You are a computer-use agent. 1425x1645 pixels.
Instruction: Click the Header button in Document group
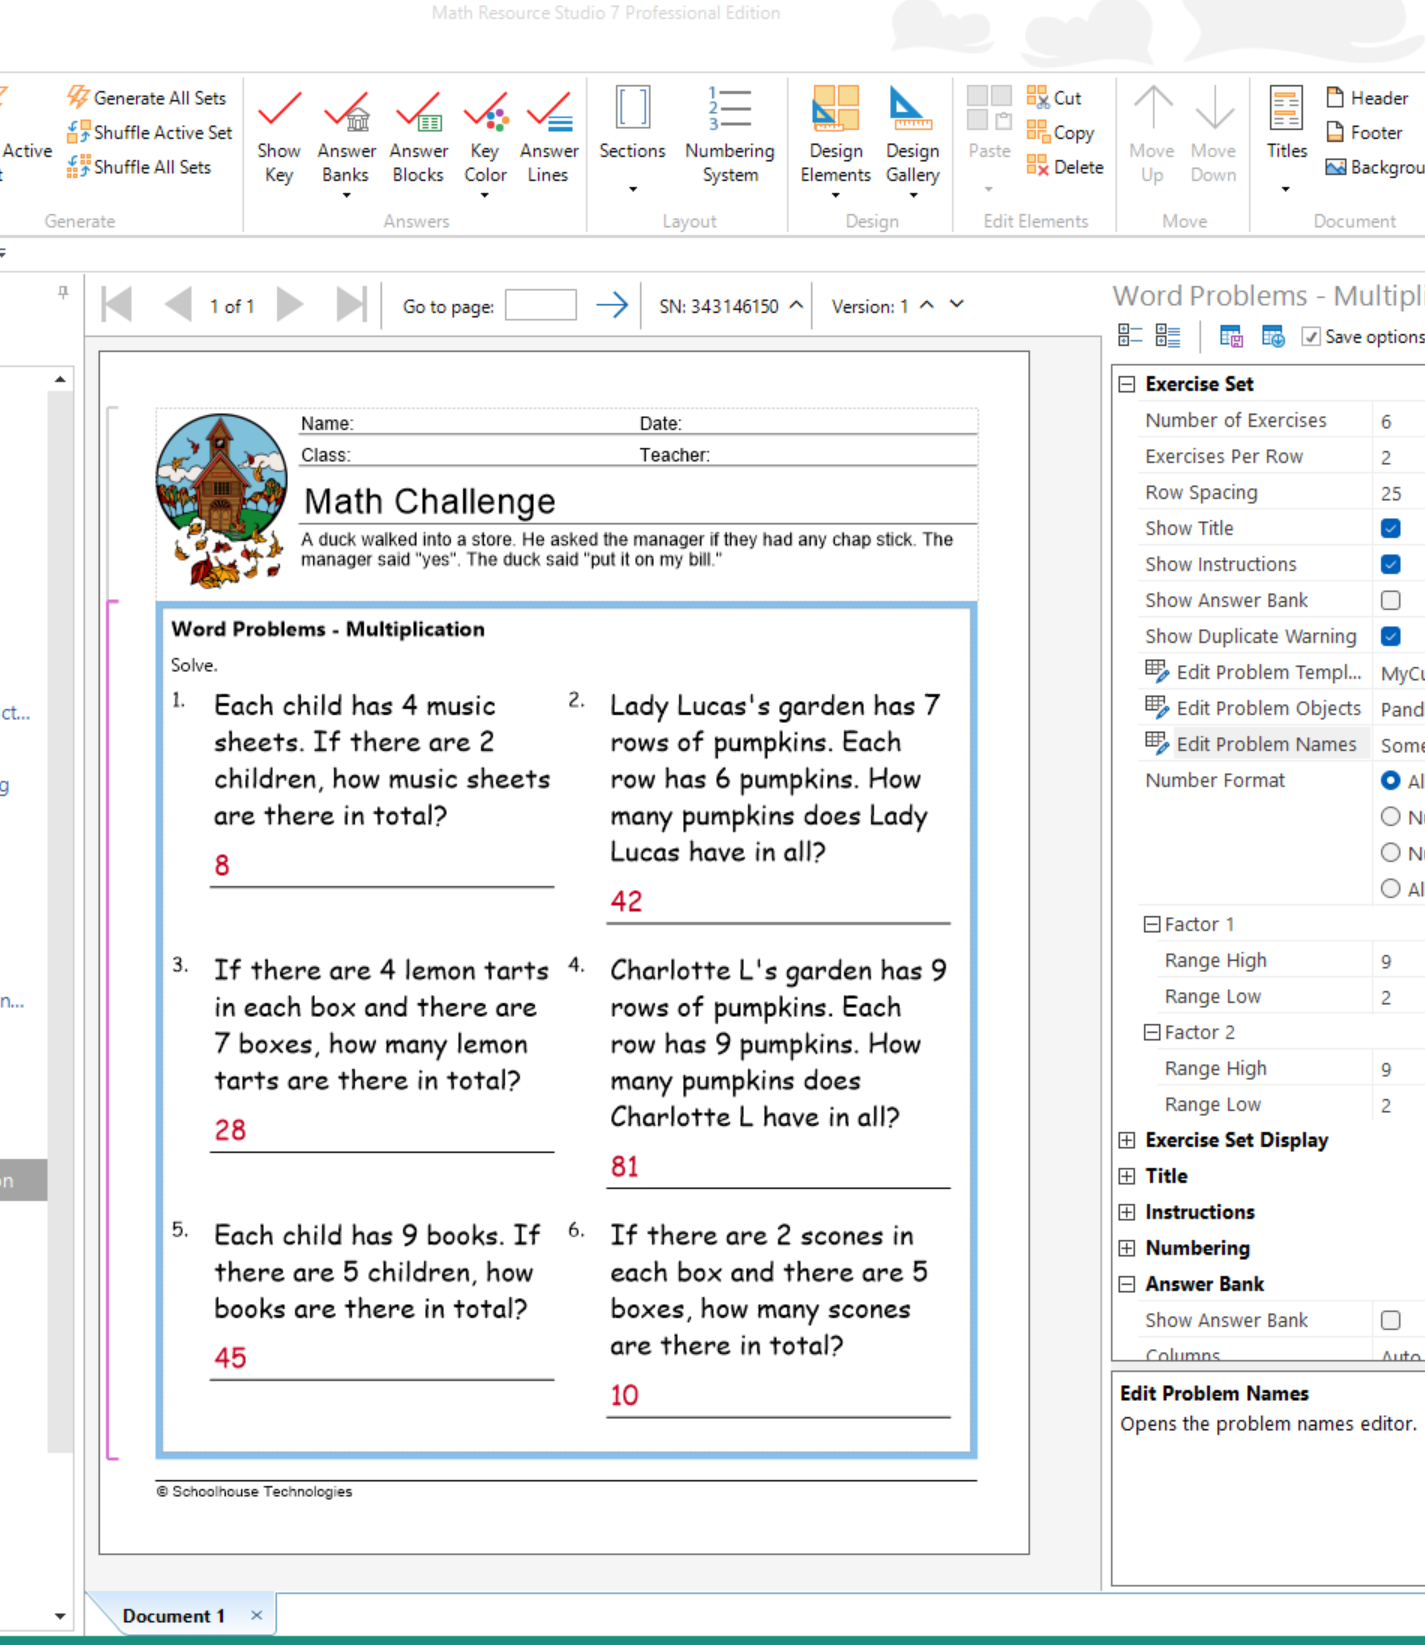pyautogui.click(x=1367, y=98)
